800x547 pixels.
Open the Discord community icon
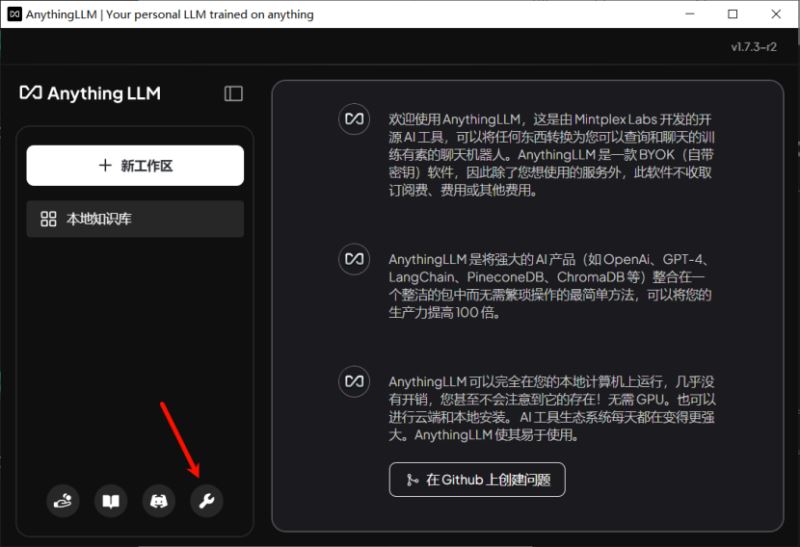pos(159,501)
